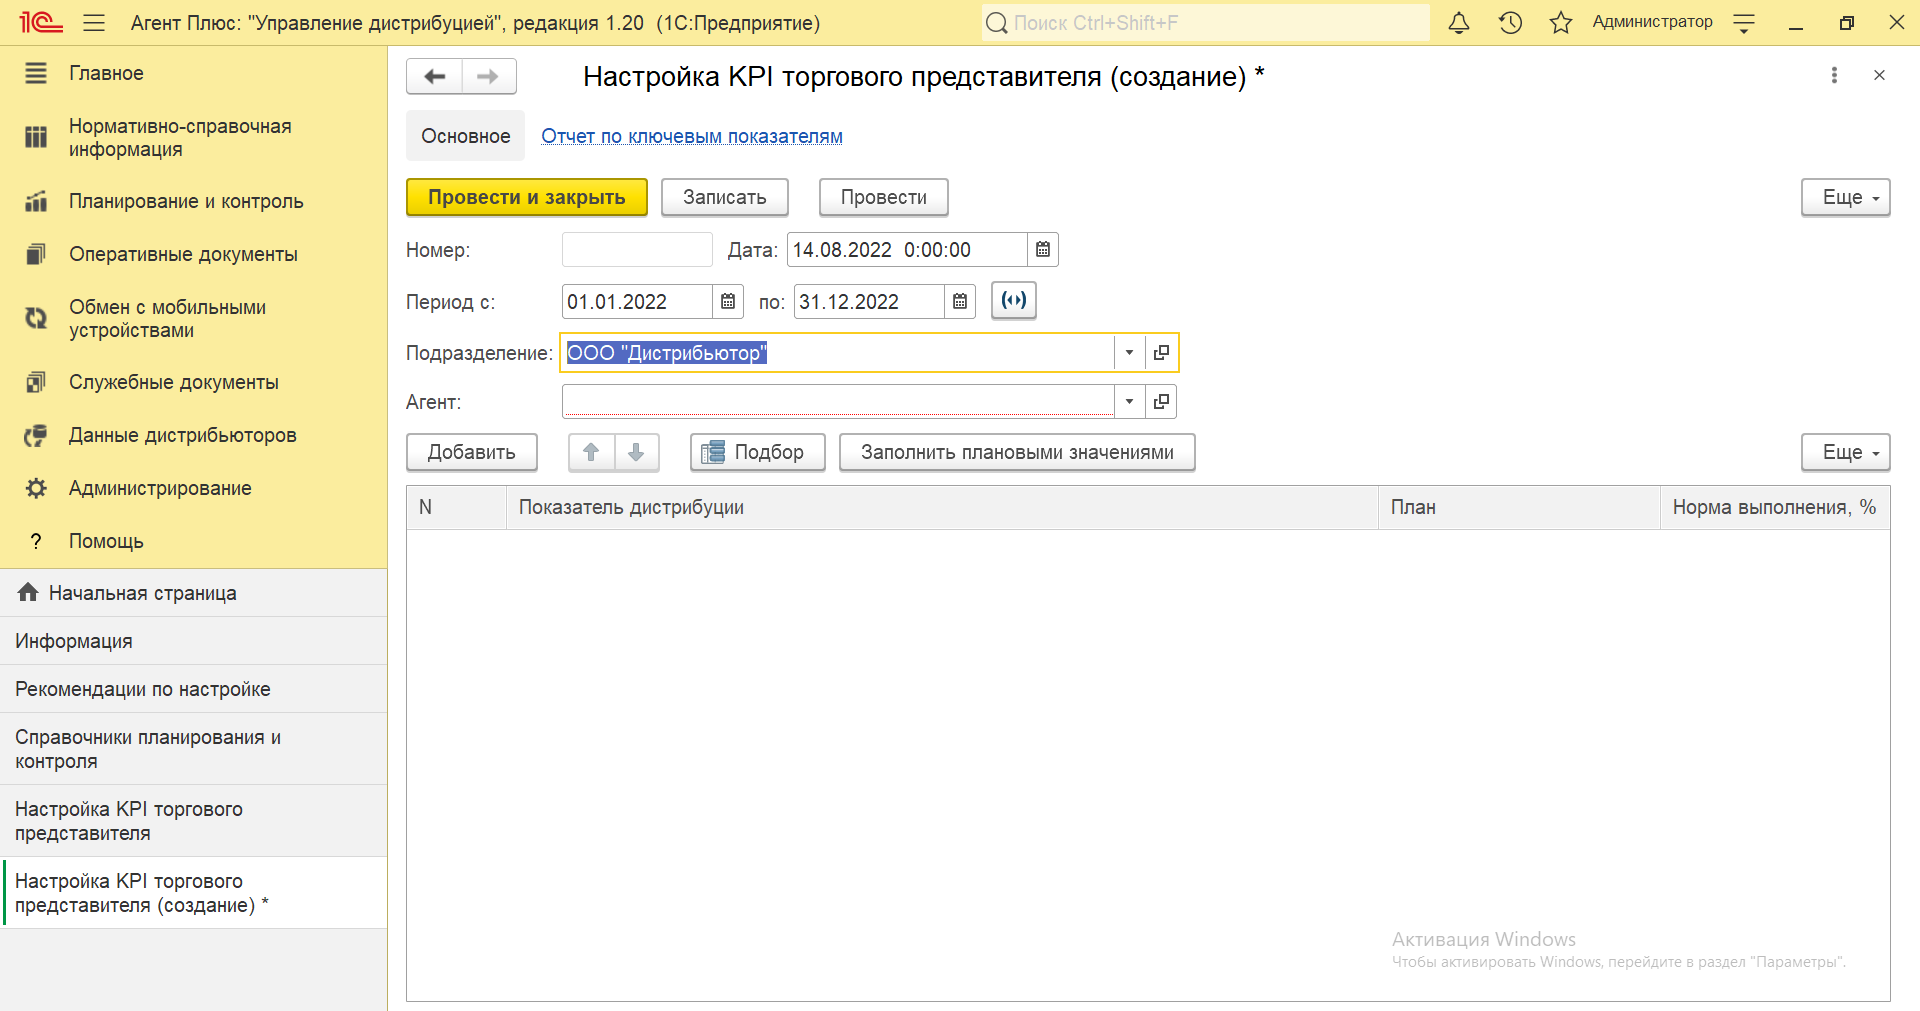Open Администрирование gear section
Image resolution: width=1920 pixels, height=1011 pixels.
193,488
